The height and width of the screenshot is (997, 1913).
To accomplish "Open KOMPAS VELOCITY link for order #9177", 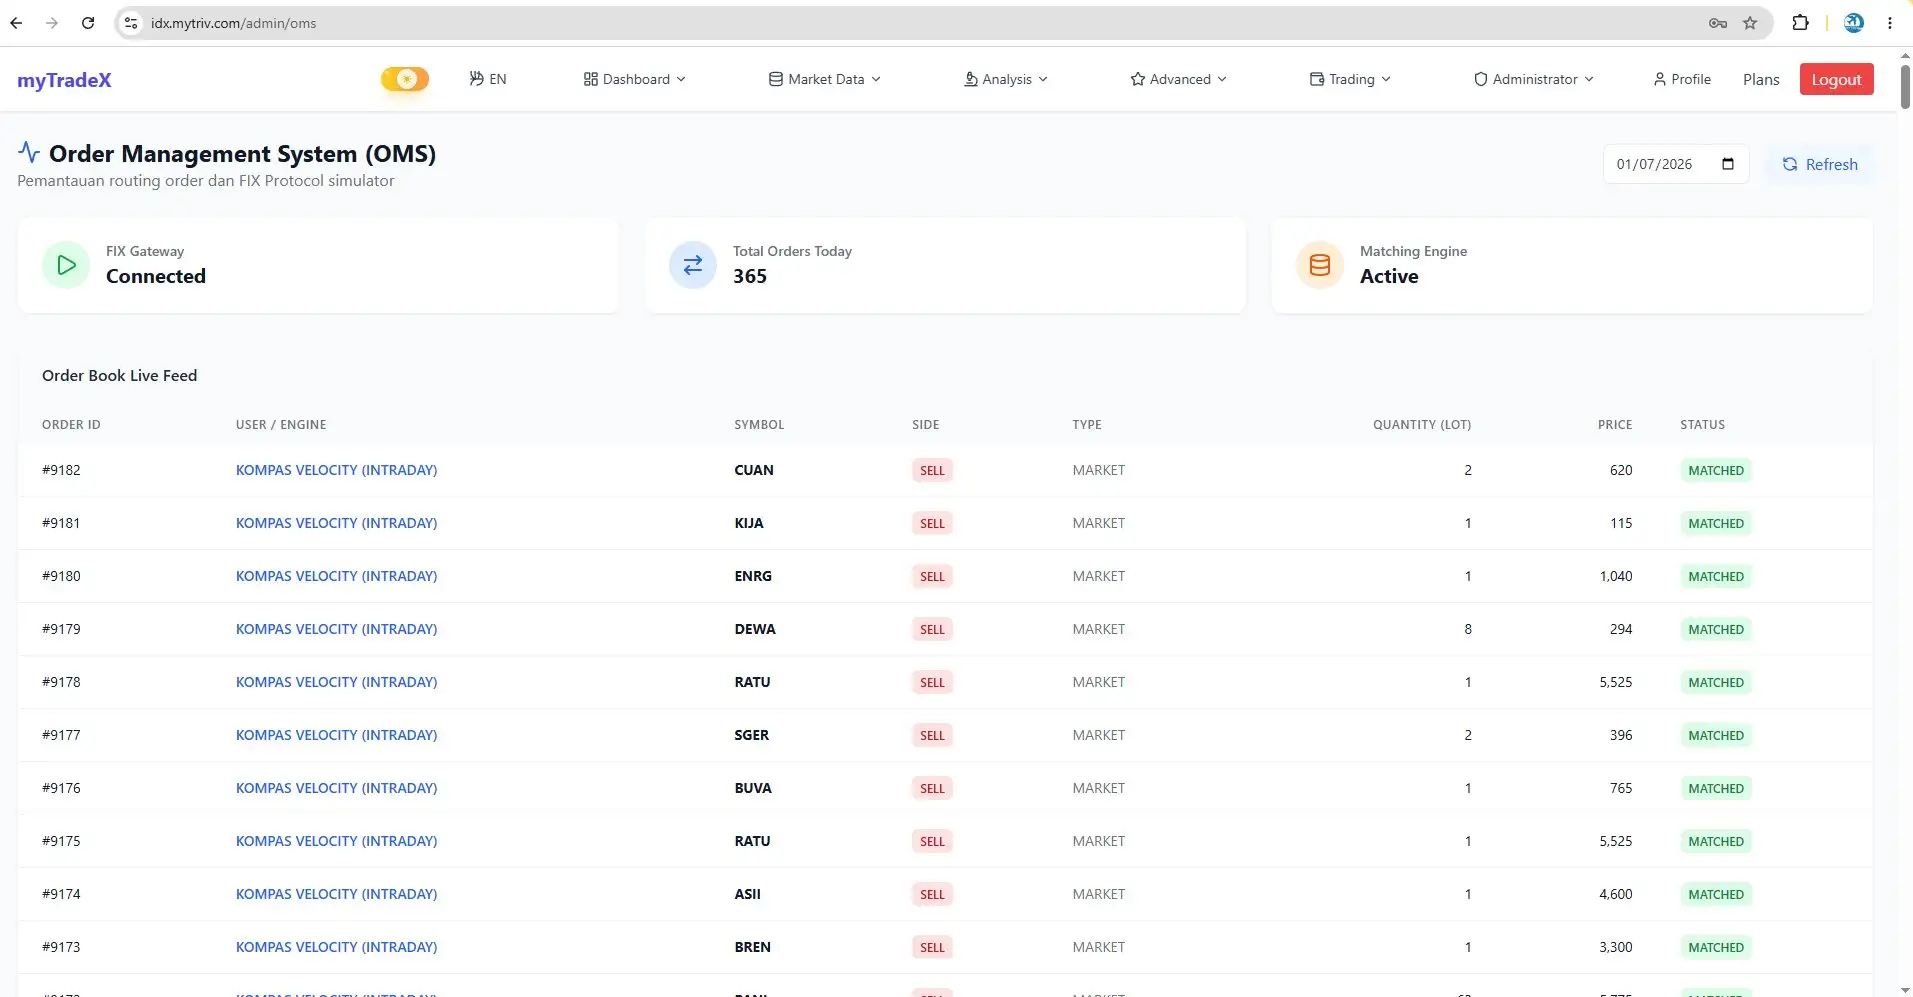I will [336, 735].
